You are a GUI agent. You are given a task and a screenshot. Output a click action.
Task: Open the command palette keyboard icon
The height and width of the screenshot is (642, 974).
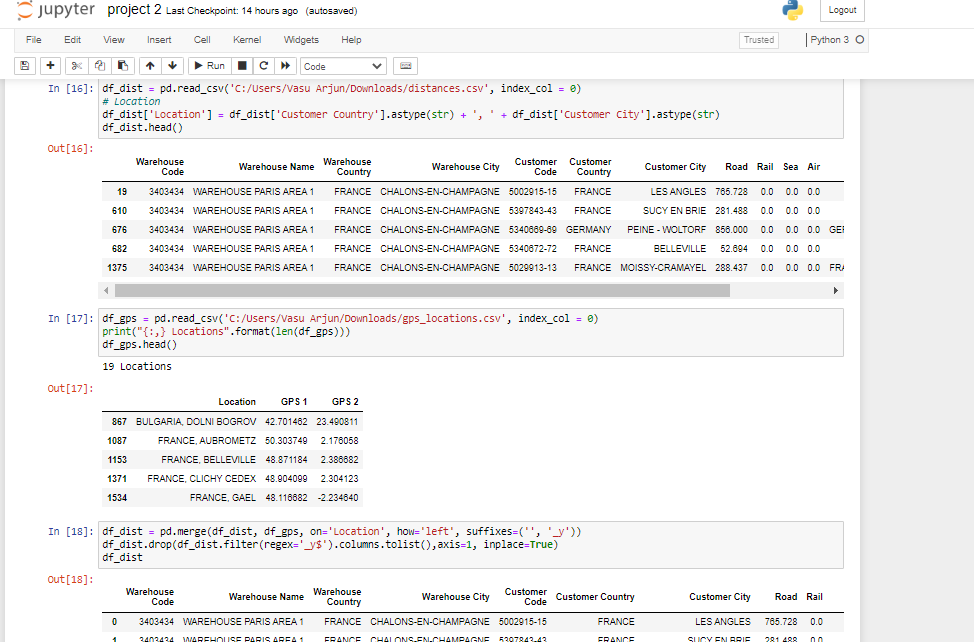pos(406,66)
